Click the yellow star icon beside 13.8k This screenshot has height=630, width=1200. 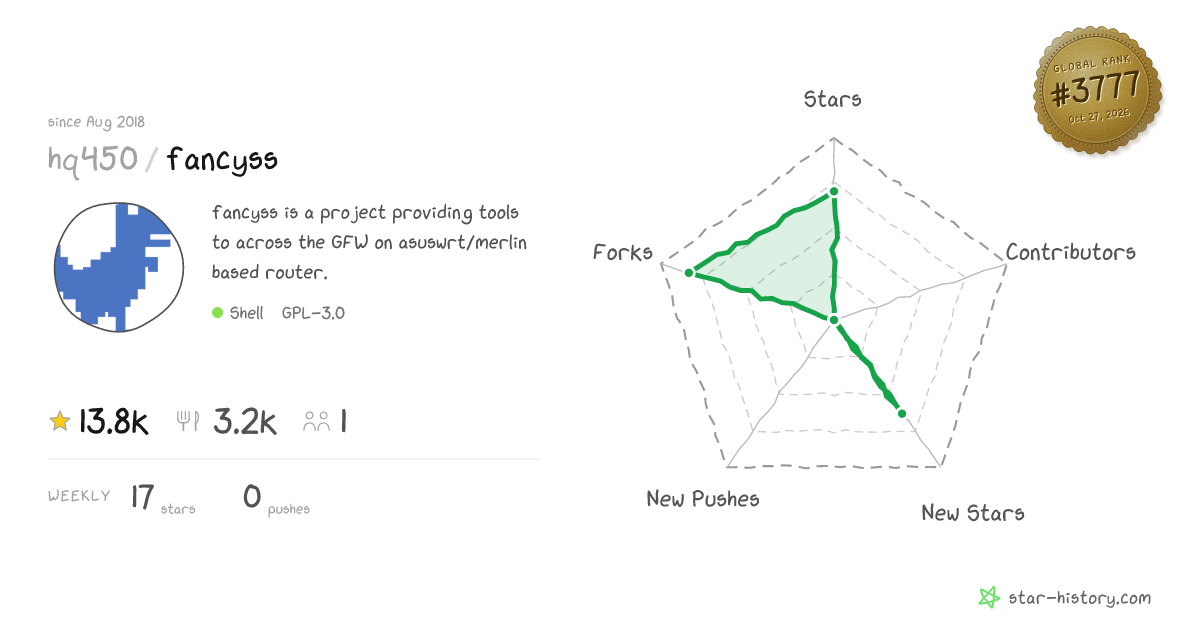60,422
